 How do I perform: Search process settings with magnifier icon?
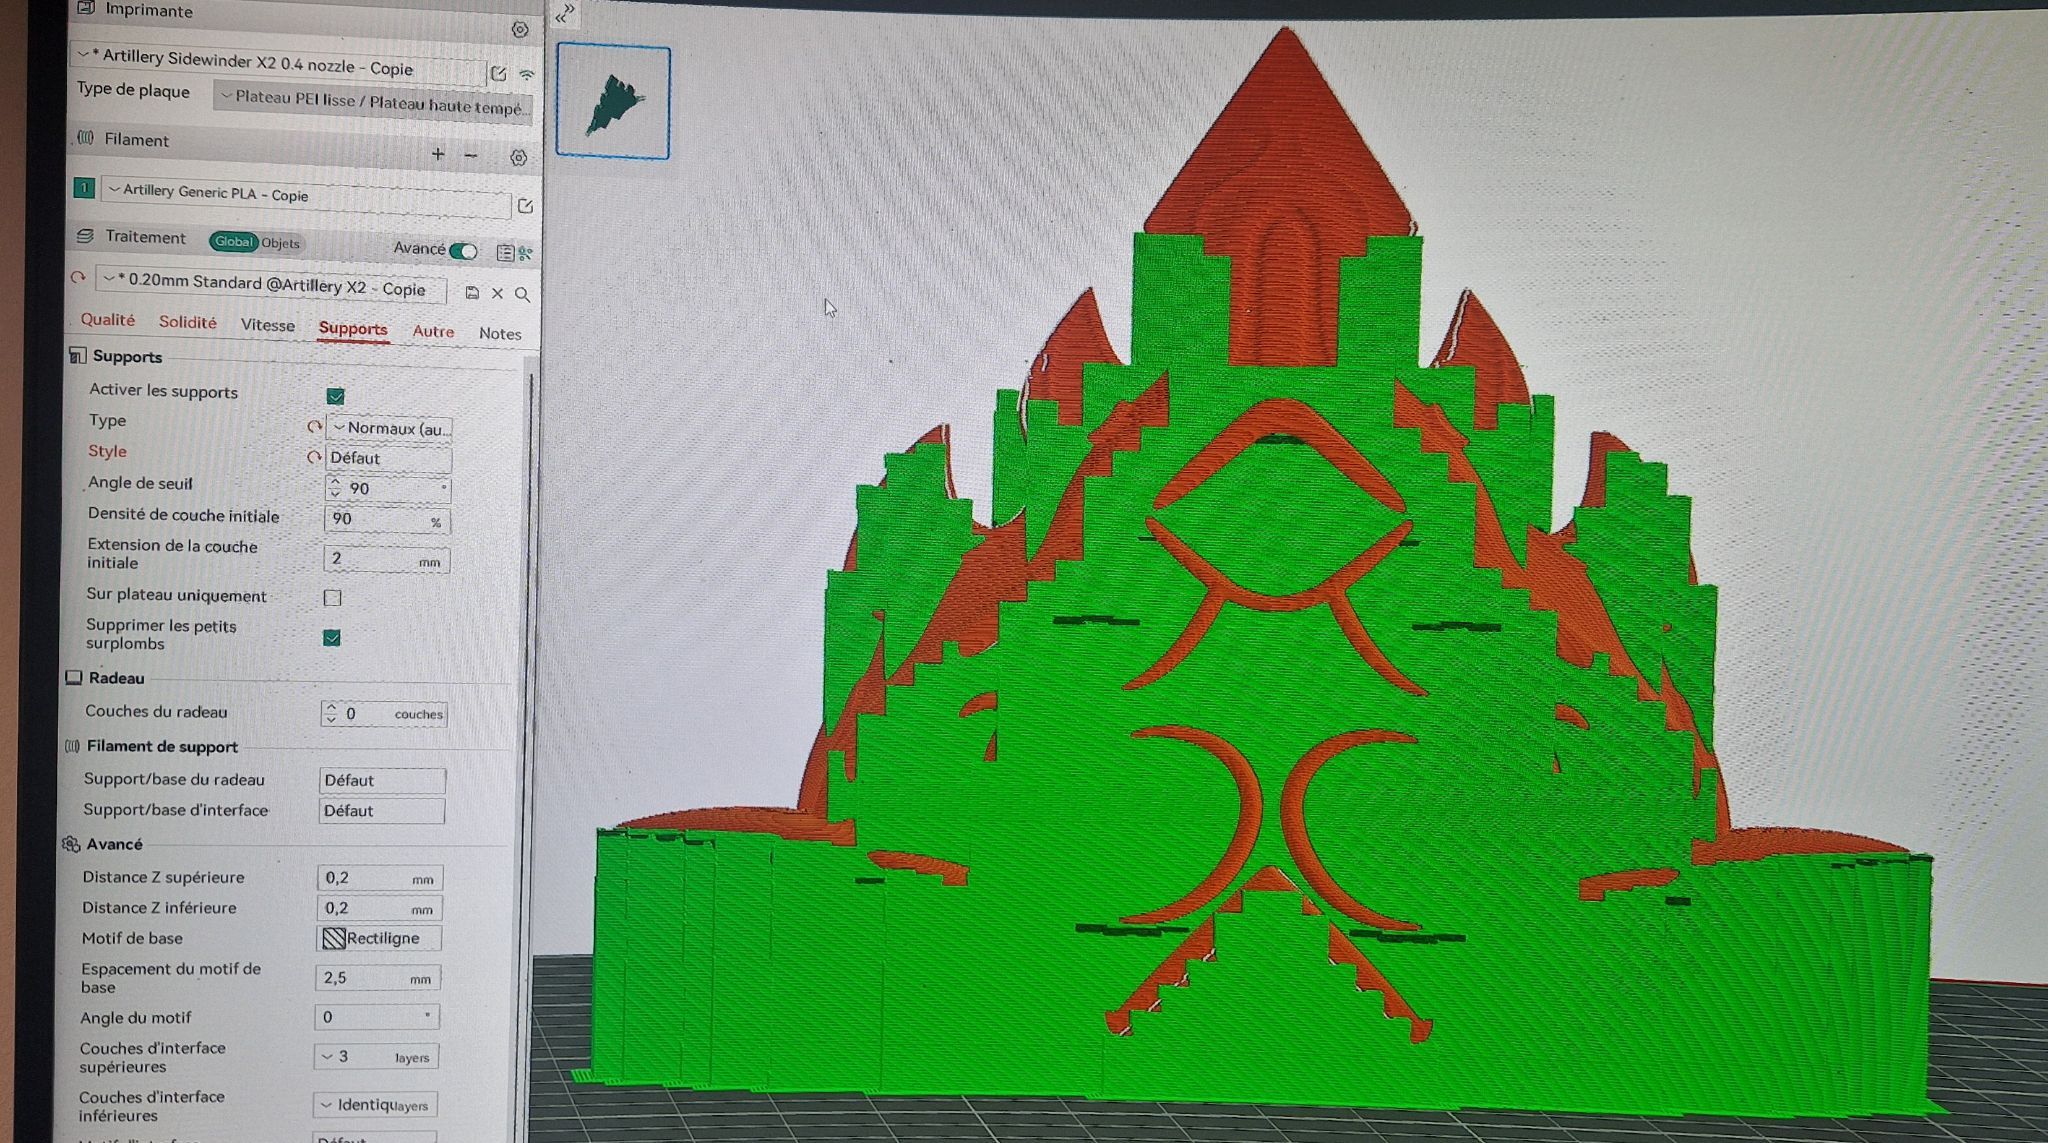point(522,294)
